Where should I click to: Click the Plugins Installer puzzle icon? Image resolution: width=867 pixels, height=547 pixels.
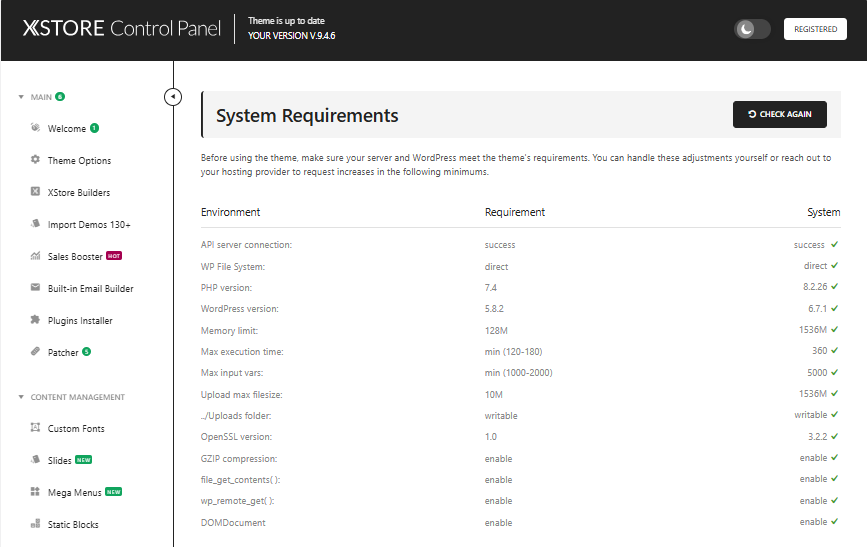35,320
